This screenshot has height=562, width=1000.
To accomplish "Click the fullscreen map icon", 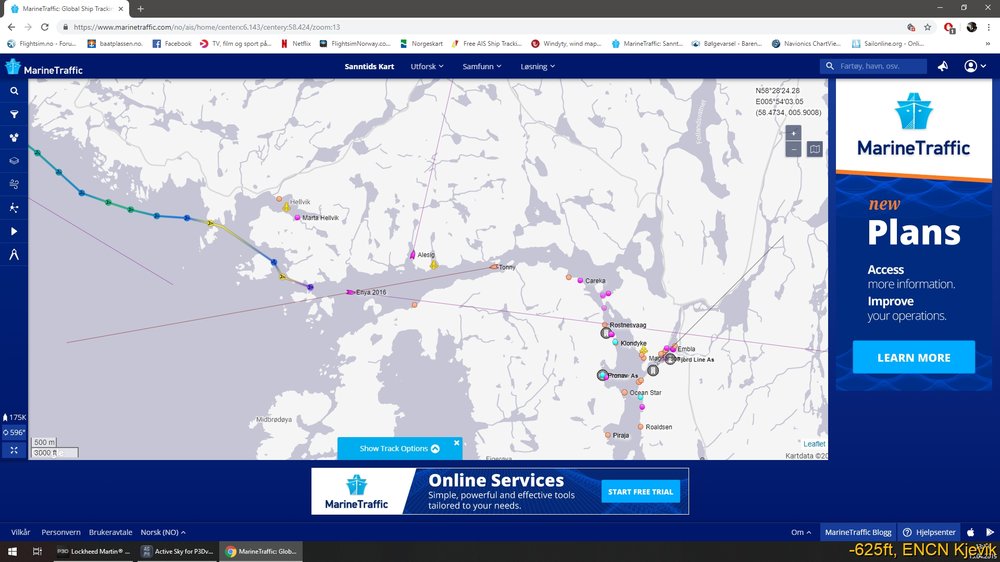I will [14, 450].
